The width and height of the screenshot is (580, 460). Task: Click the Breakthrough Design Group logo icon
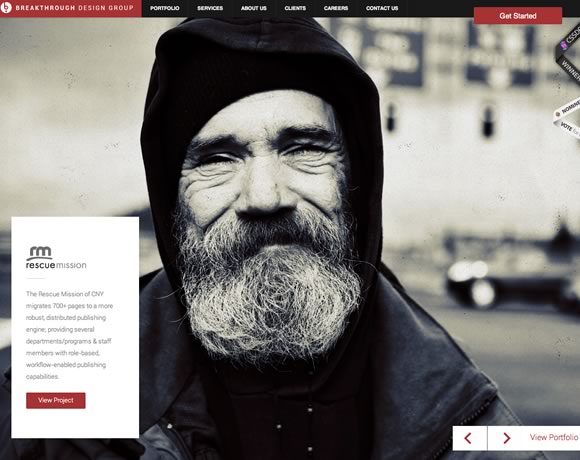pyautogui.click(x=6, y=7)
